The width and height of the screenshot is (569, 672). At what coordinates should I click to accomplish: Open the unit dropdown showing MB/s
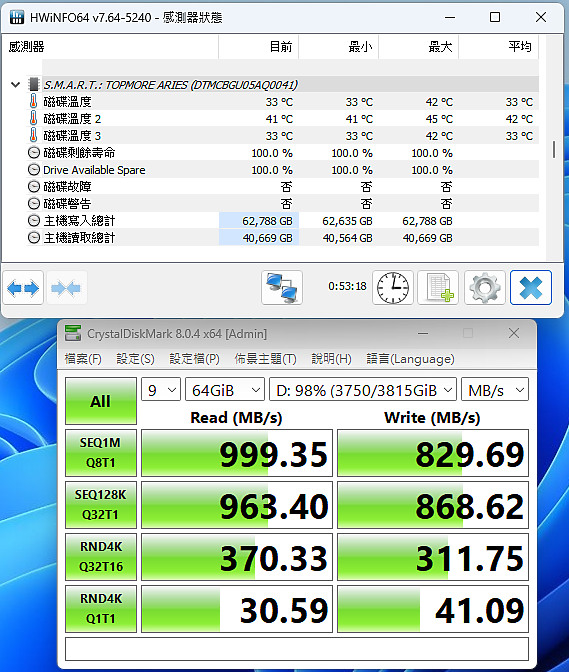(495, 390)
